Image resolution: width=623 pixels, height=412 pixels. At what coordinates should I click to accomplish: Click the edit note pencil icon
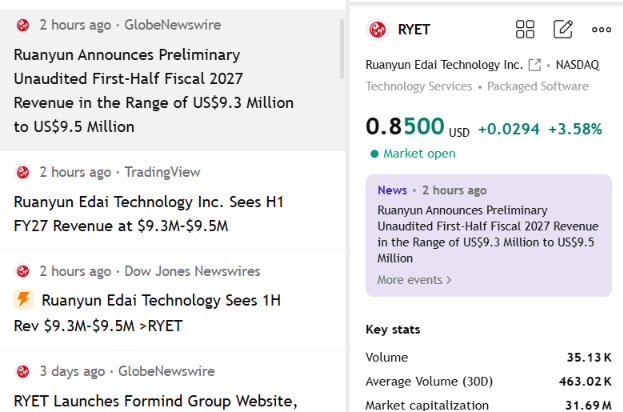[563, 29]
